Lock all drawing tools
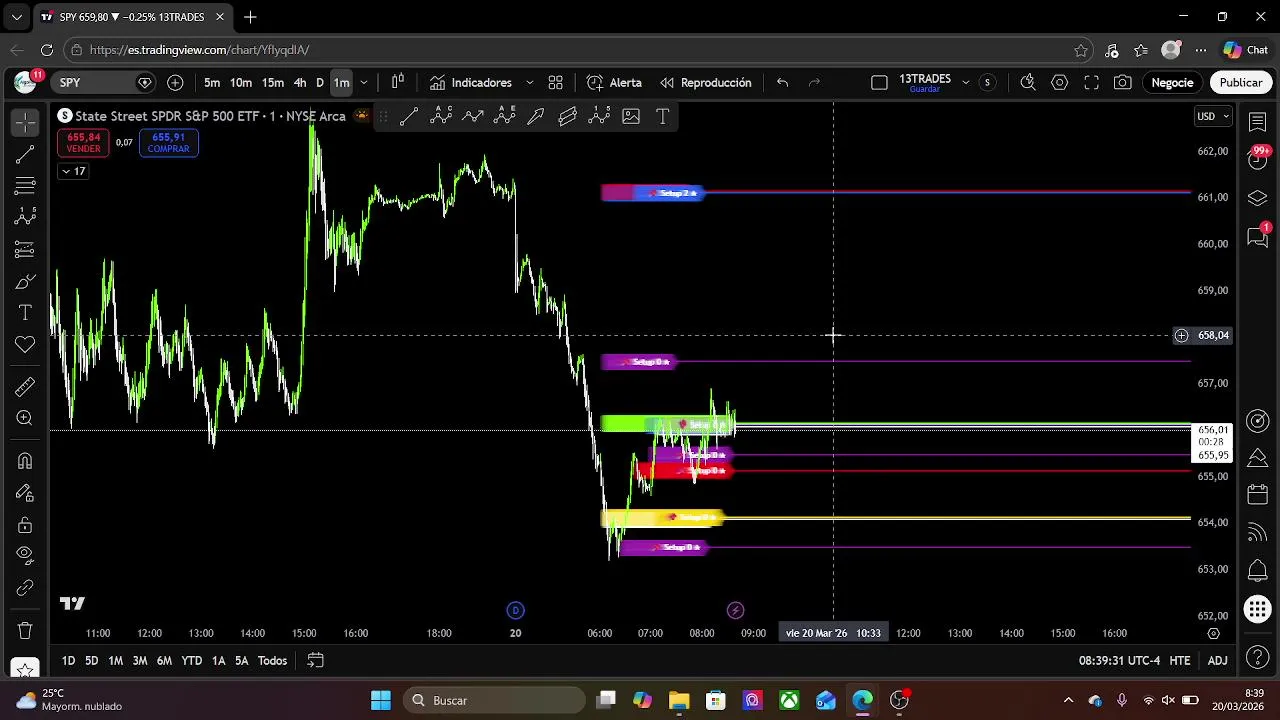Viewport: 1280px width, 720px height. point(25,525)
